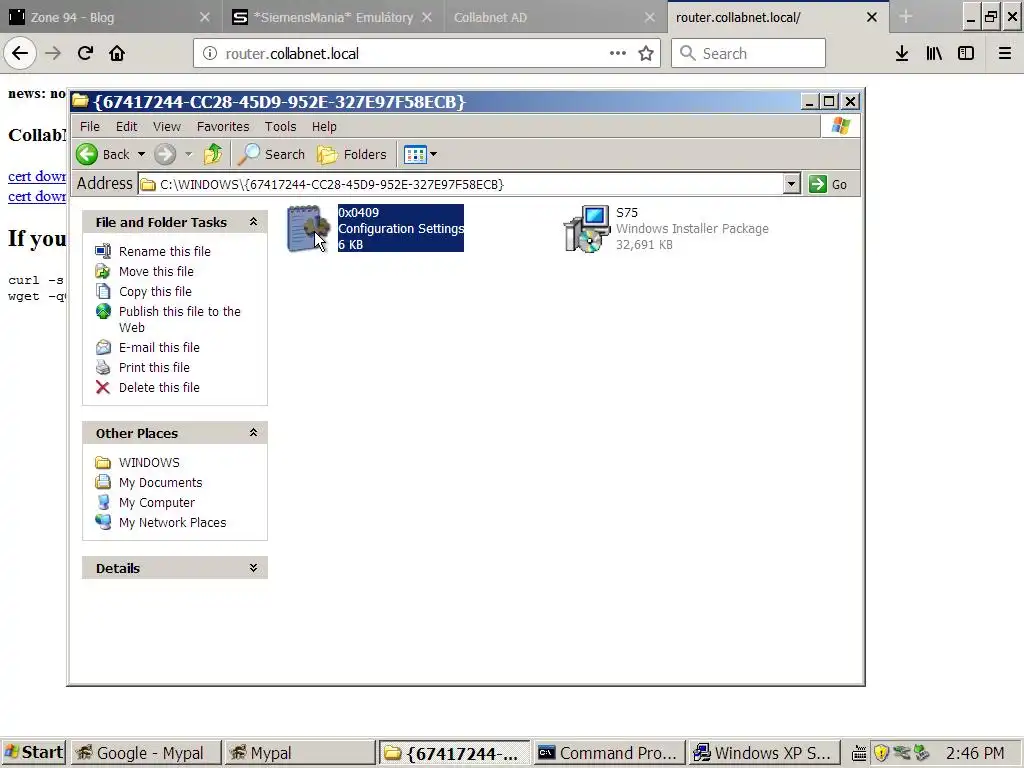Click the Go button beside Address bar
1024x768 pixels.
point(828,184)
